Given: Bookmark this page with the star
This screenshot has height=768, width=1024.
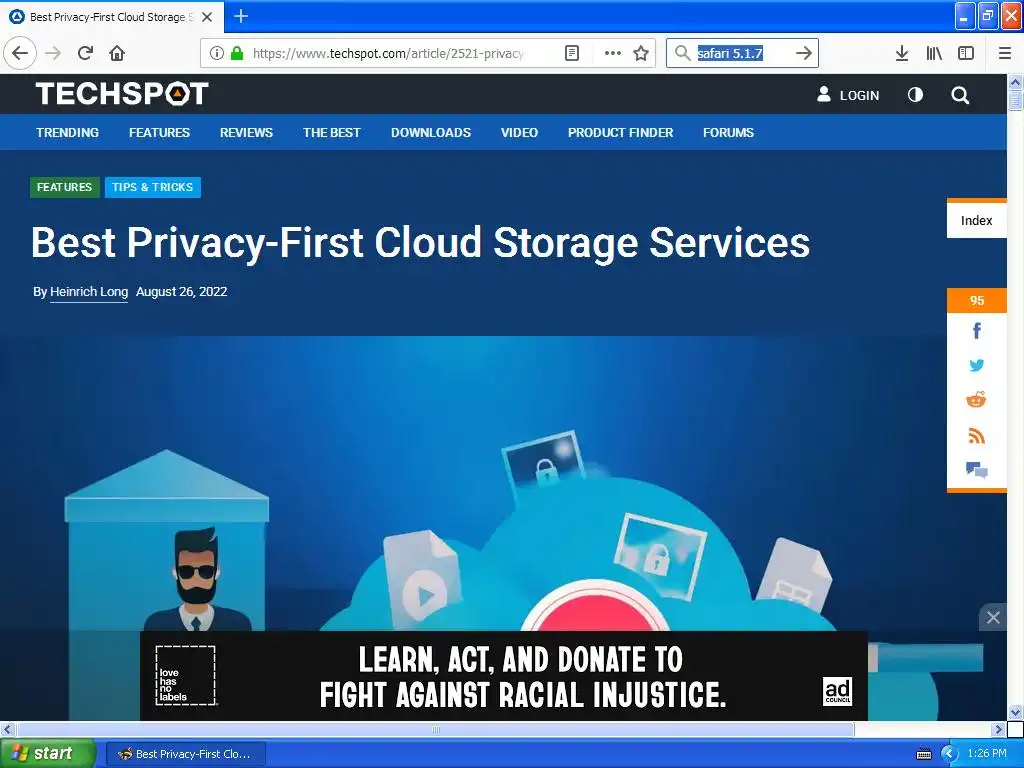Looking at the screenshot, I should (x=641, y=53).
